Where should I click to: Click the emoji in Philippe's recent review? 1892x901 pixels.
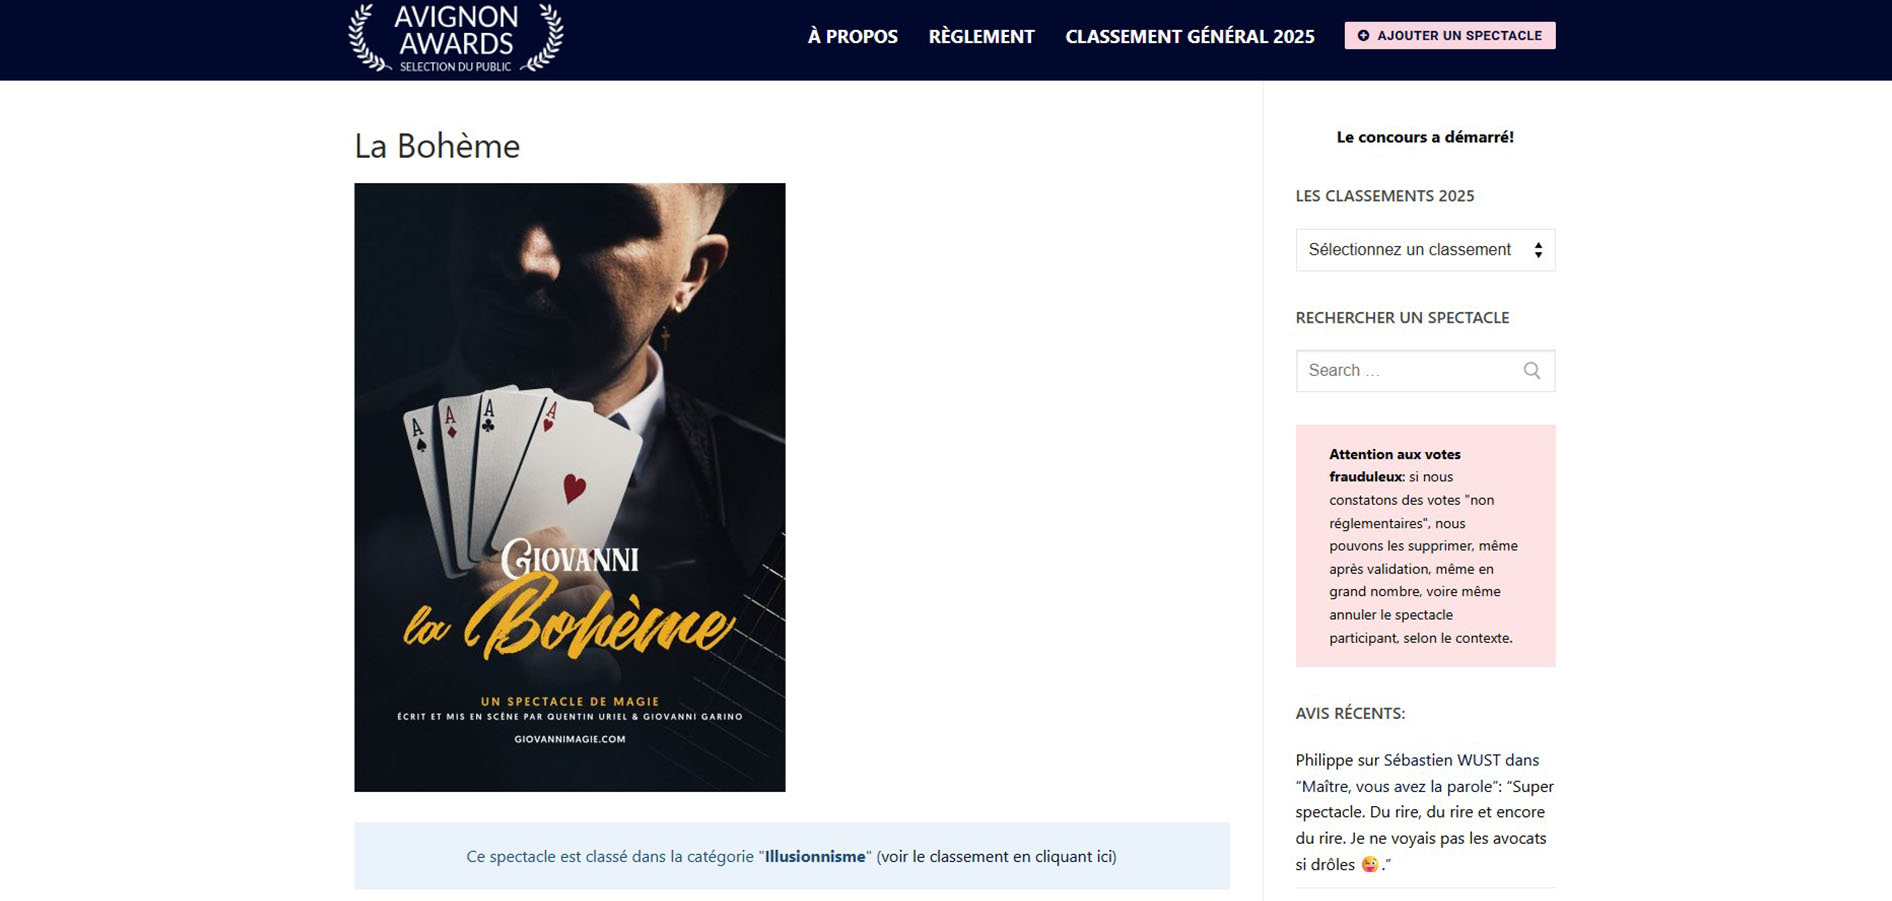coord(1369,865)
